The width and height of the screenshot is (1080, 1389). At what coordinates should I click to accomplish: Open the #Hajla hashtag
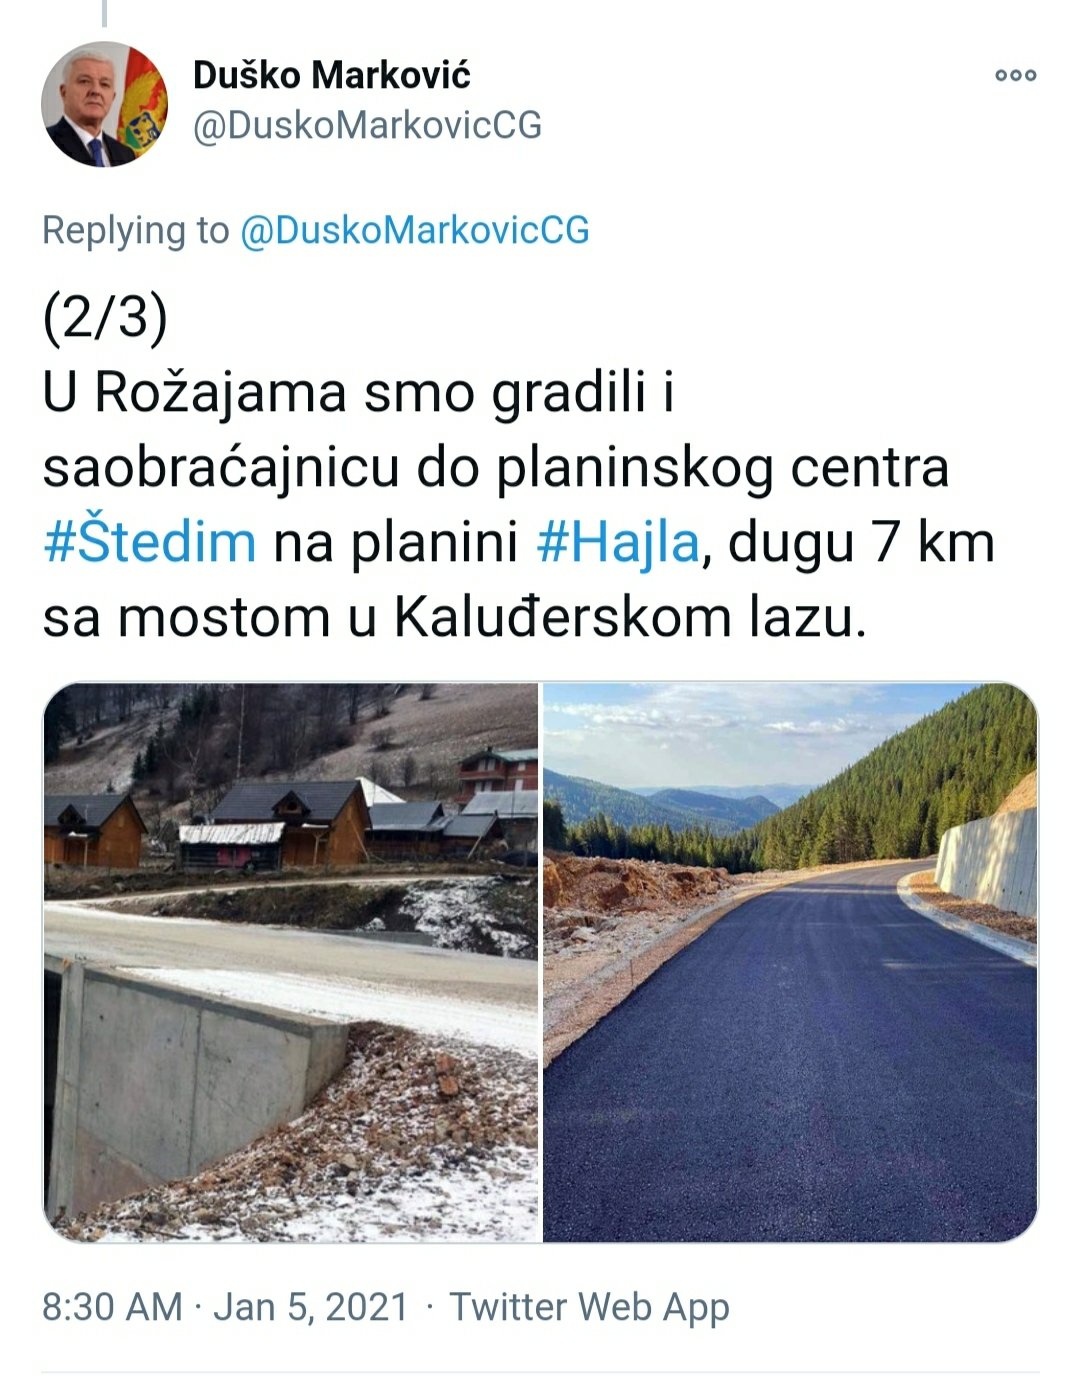click(x=617, y=543)
